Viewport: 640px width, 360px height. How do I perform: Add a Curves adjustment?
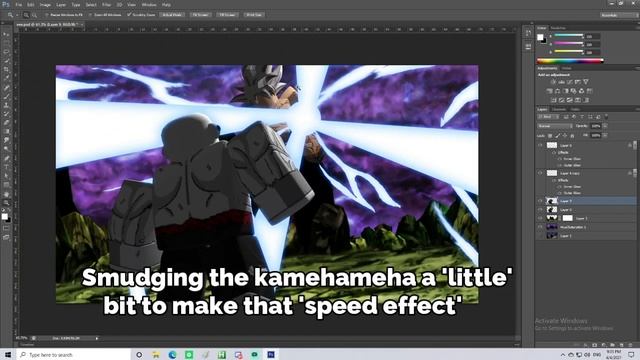coord(569,82)
